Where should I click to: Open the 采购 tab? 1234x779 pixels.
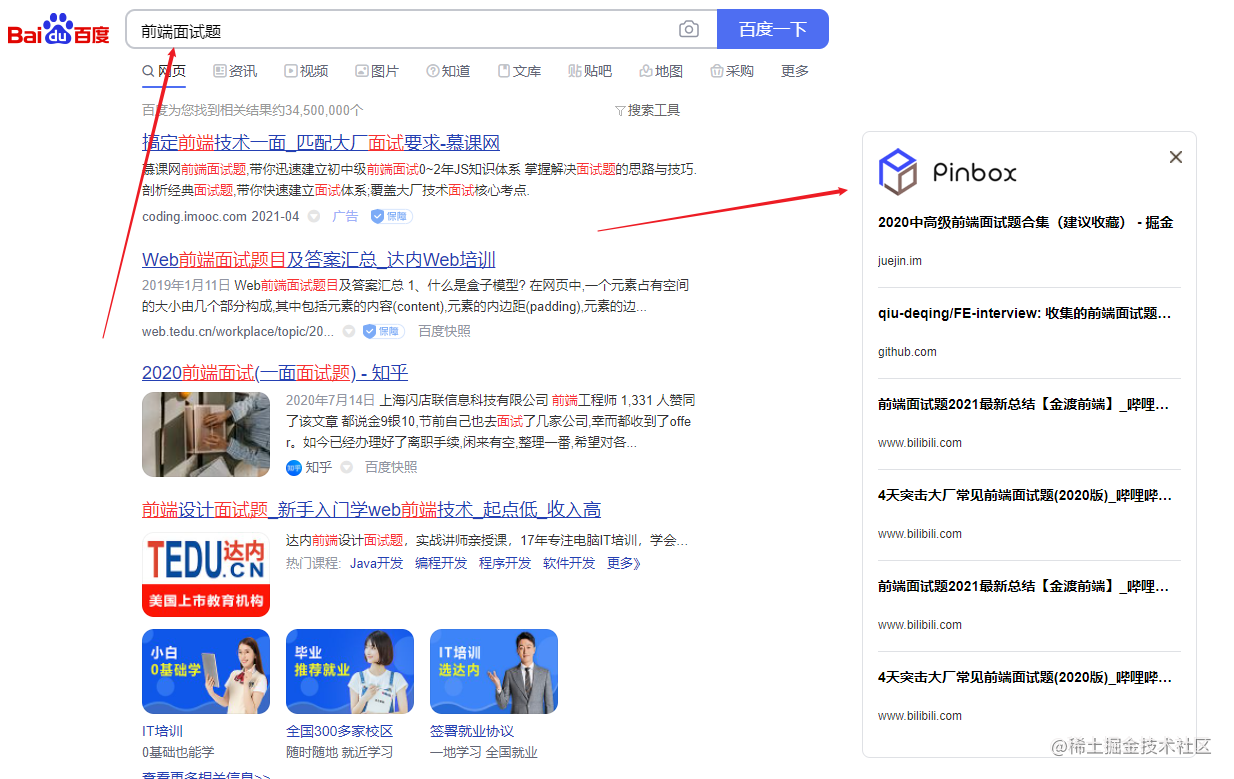pos(732,71)
